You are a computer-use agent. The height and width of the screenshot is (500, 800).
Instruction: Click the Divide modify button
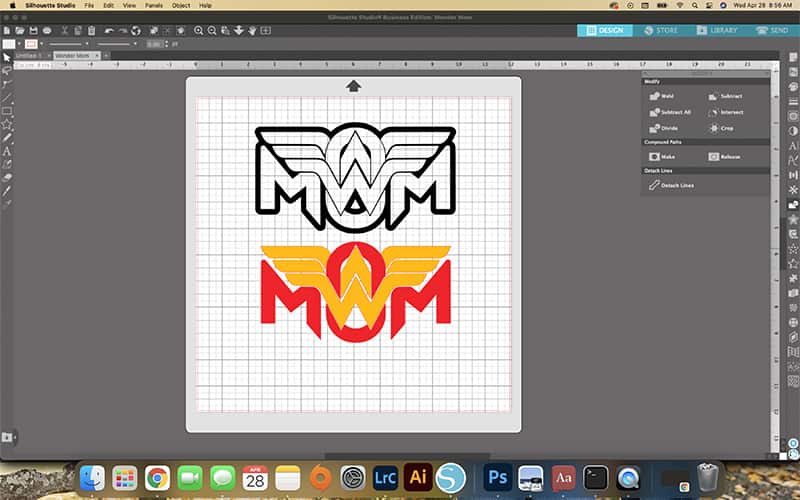click(x=663, y=128)
